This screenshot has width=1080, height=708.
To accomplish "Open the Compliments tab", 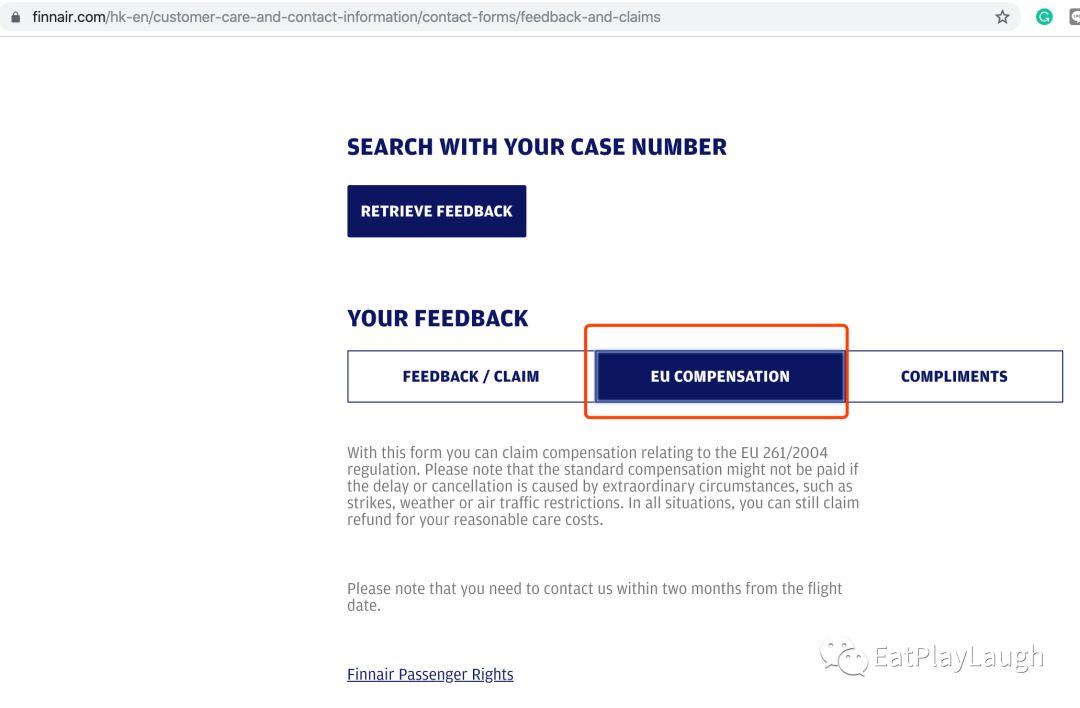I will click(x=954, y=377).
